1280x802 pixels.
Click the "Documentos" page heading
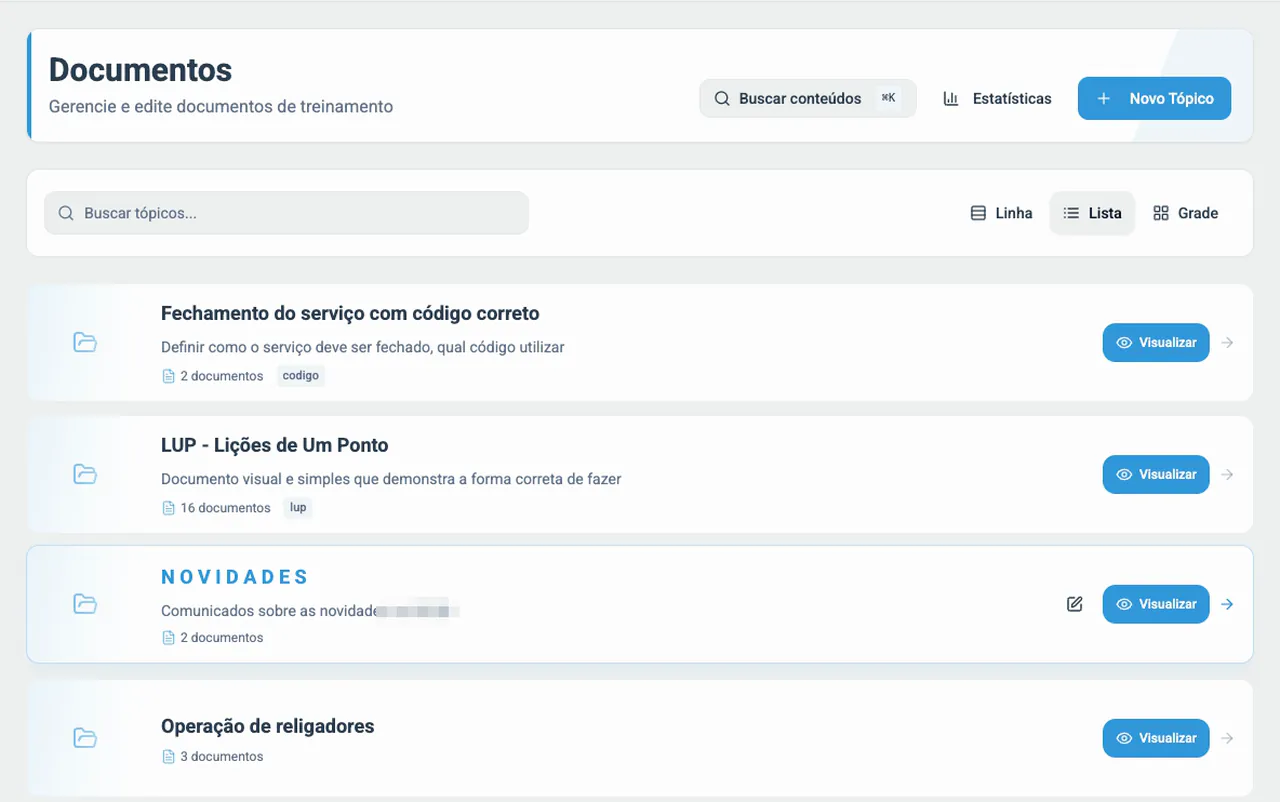pyautogui.click(x=140, y=70)
